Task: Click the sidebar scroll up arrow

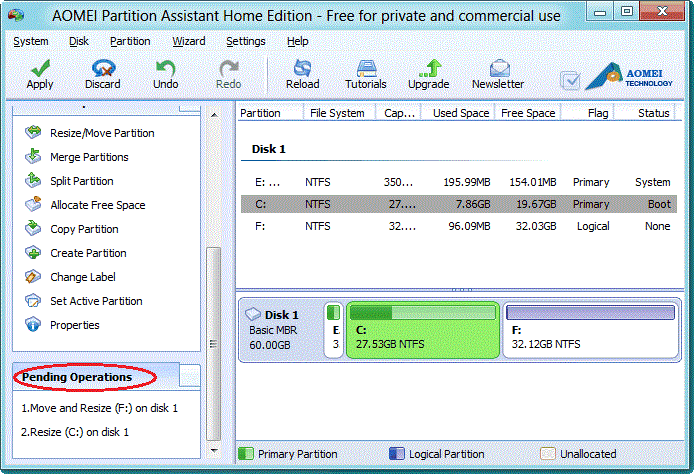Action: pyautogui.click(x=214, y=115)
